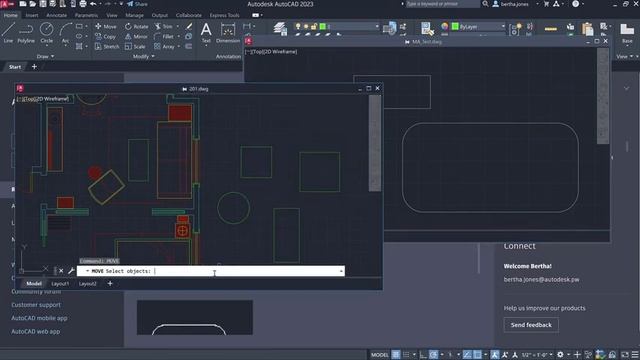Toggle snap mode in status bar

[x=406, y=354]
